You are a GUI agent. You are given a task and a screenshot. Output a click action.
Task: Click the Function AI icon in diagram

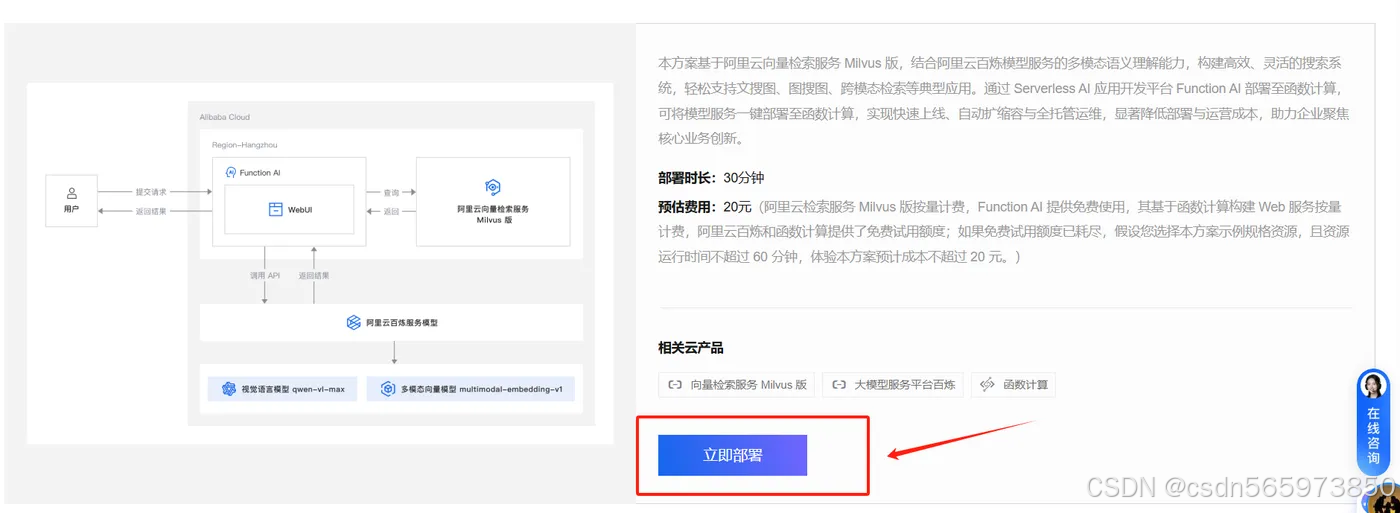(231, 172)
